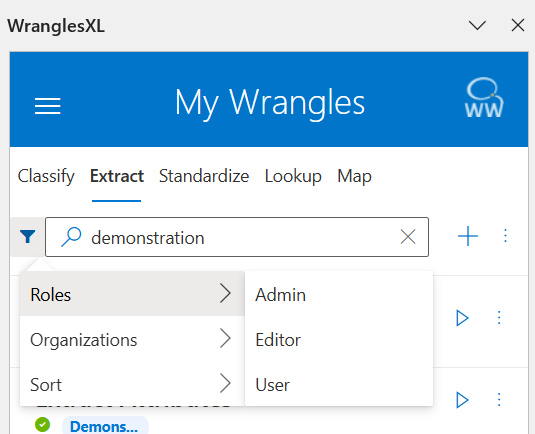
Task: Open the WranglesXL pane dropdown arrow
Action: [477, 25]
